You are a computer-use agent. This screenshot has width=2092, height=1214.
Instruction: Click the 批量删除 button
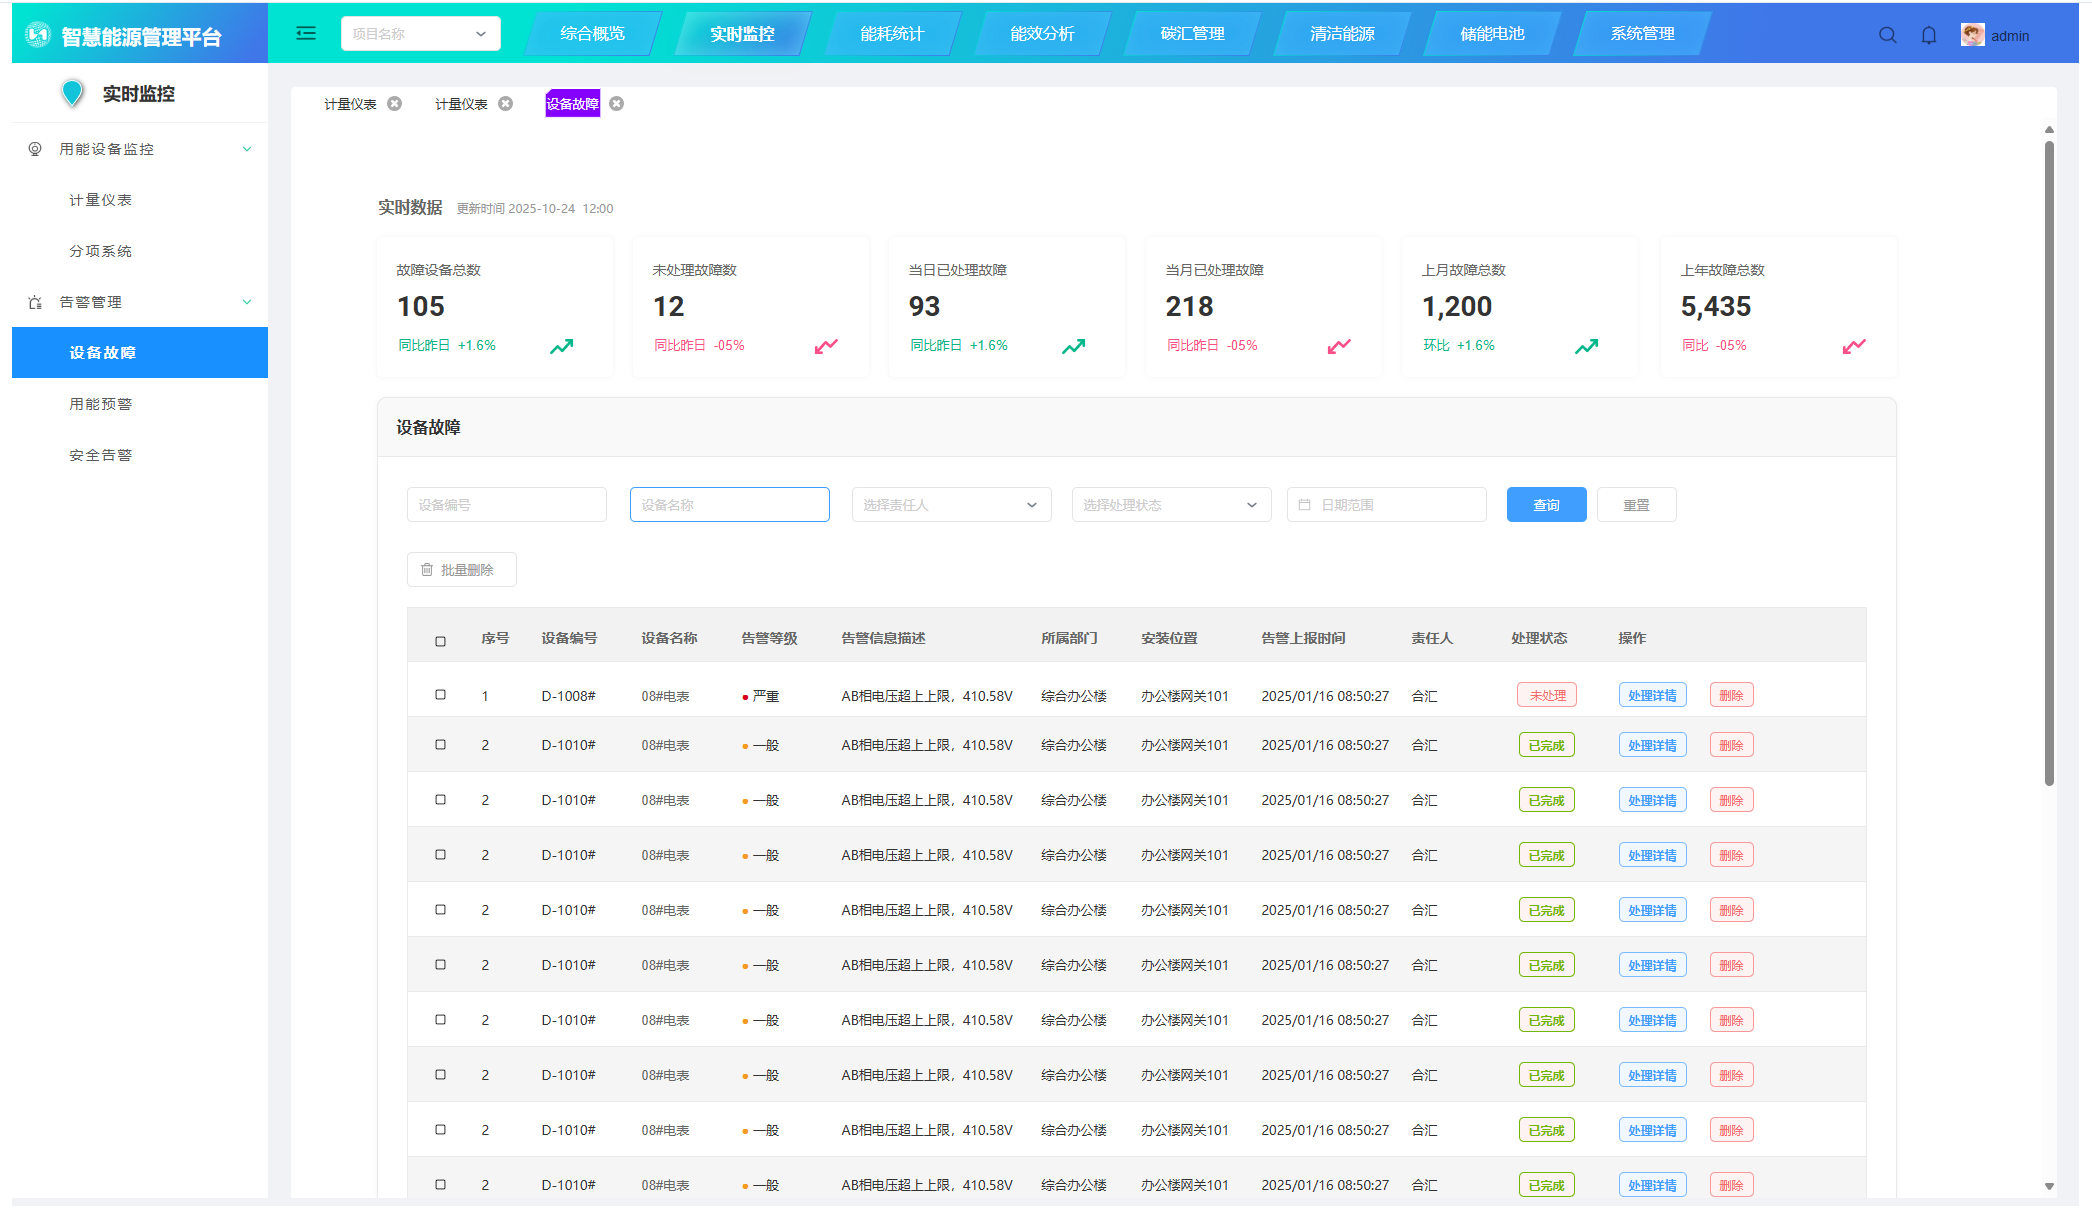[461, 570]
